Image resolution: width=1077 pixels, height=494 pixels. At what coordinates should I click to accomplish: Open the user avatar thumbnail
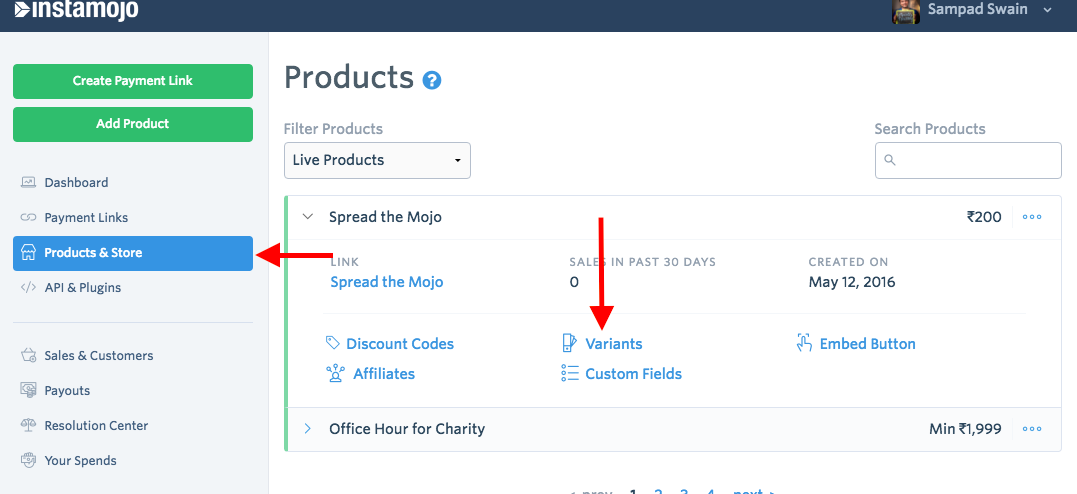[906, 11]
